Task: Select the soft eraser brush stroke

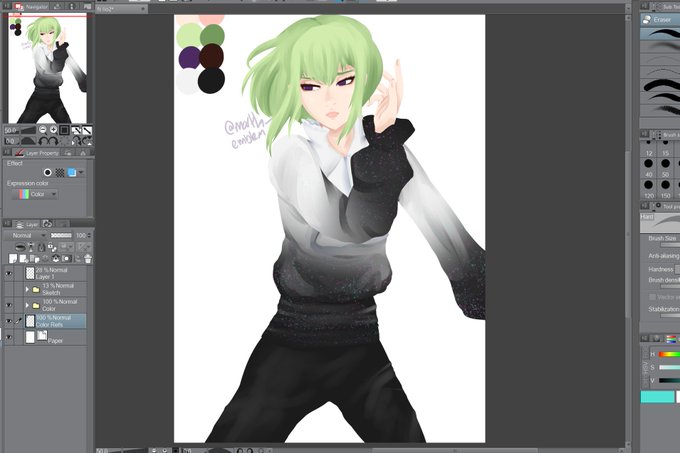Action: tap(660, 47)
